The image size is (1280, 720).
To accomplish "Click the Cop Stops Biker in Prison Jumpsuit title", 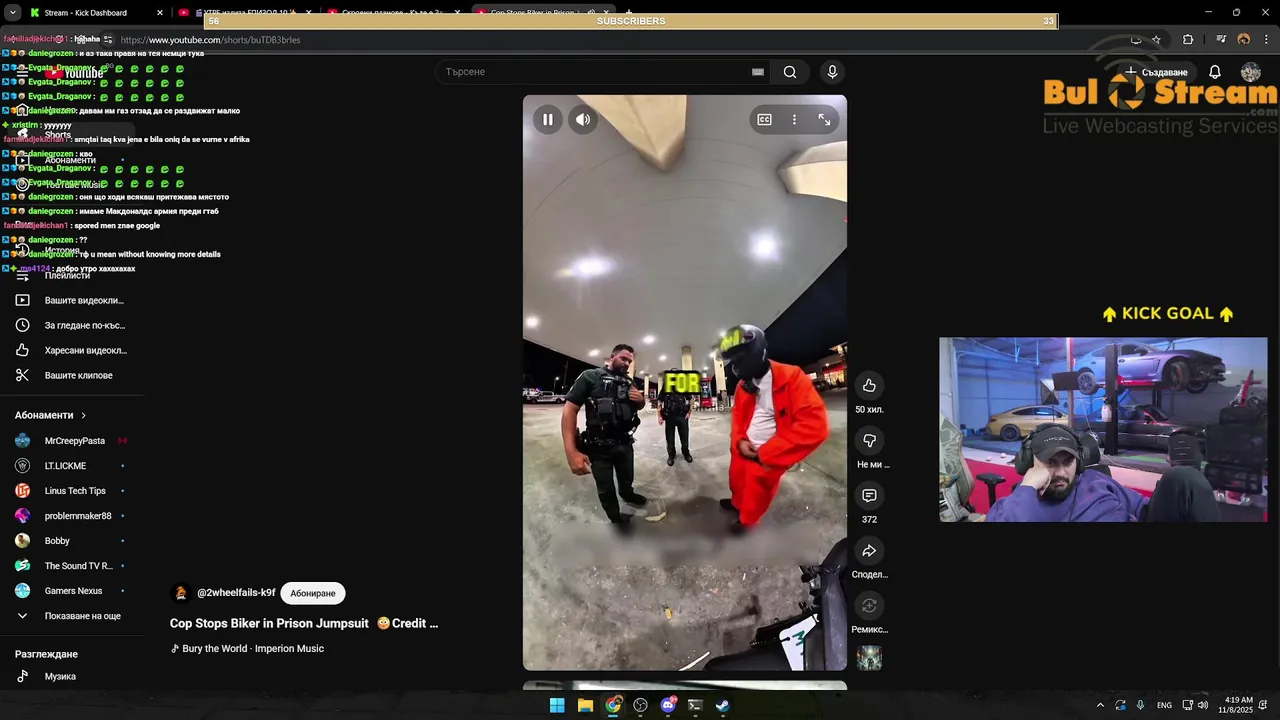I will [304, 623].
